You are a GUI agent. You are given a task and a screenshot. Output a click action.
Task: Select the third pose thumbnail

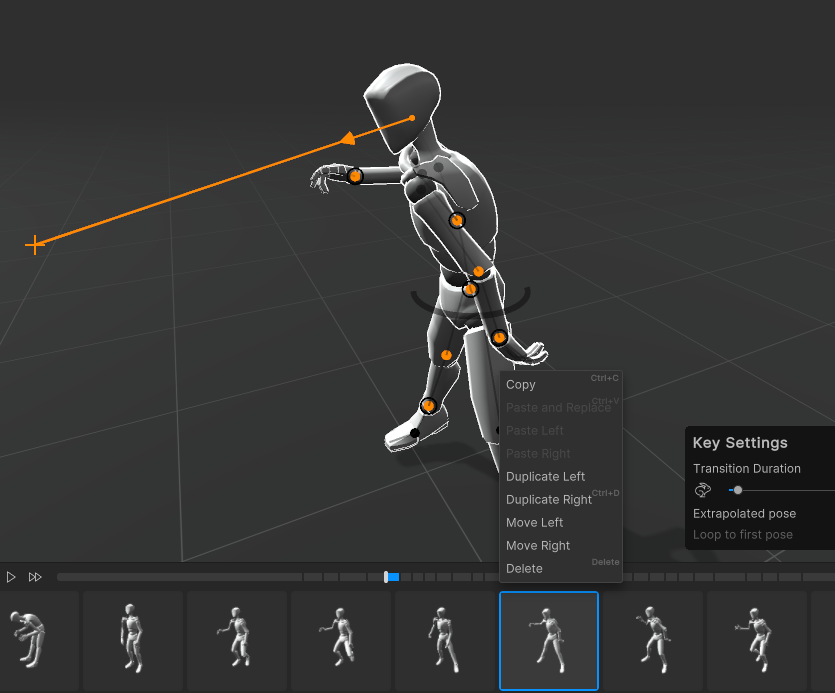237,641
